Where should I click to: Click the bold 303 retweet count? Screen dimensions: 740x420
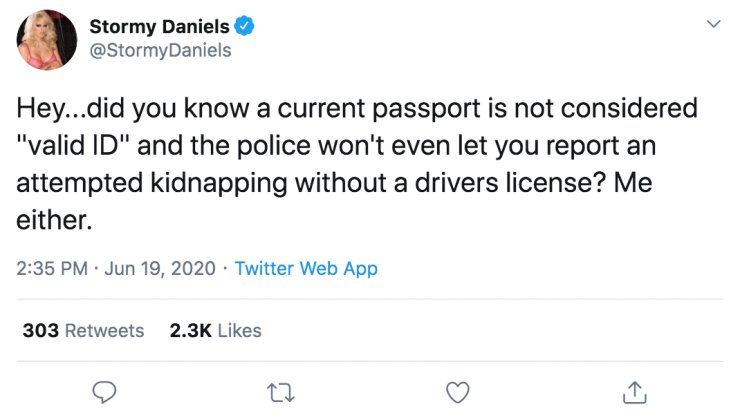(41, 330)
